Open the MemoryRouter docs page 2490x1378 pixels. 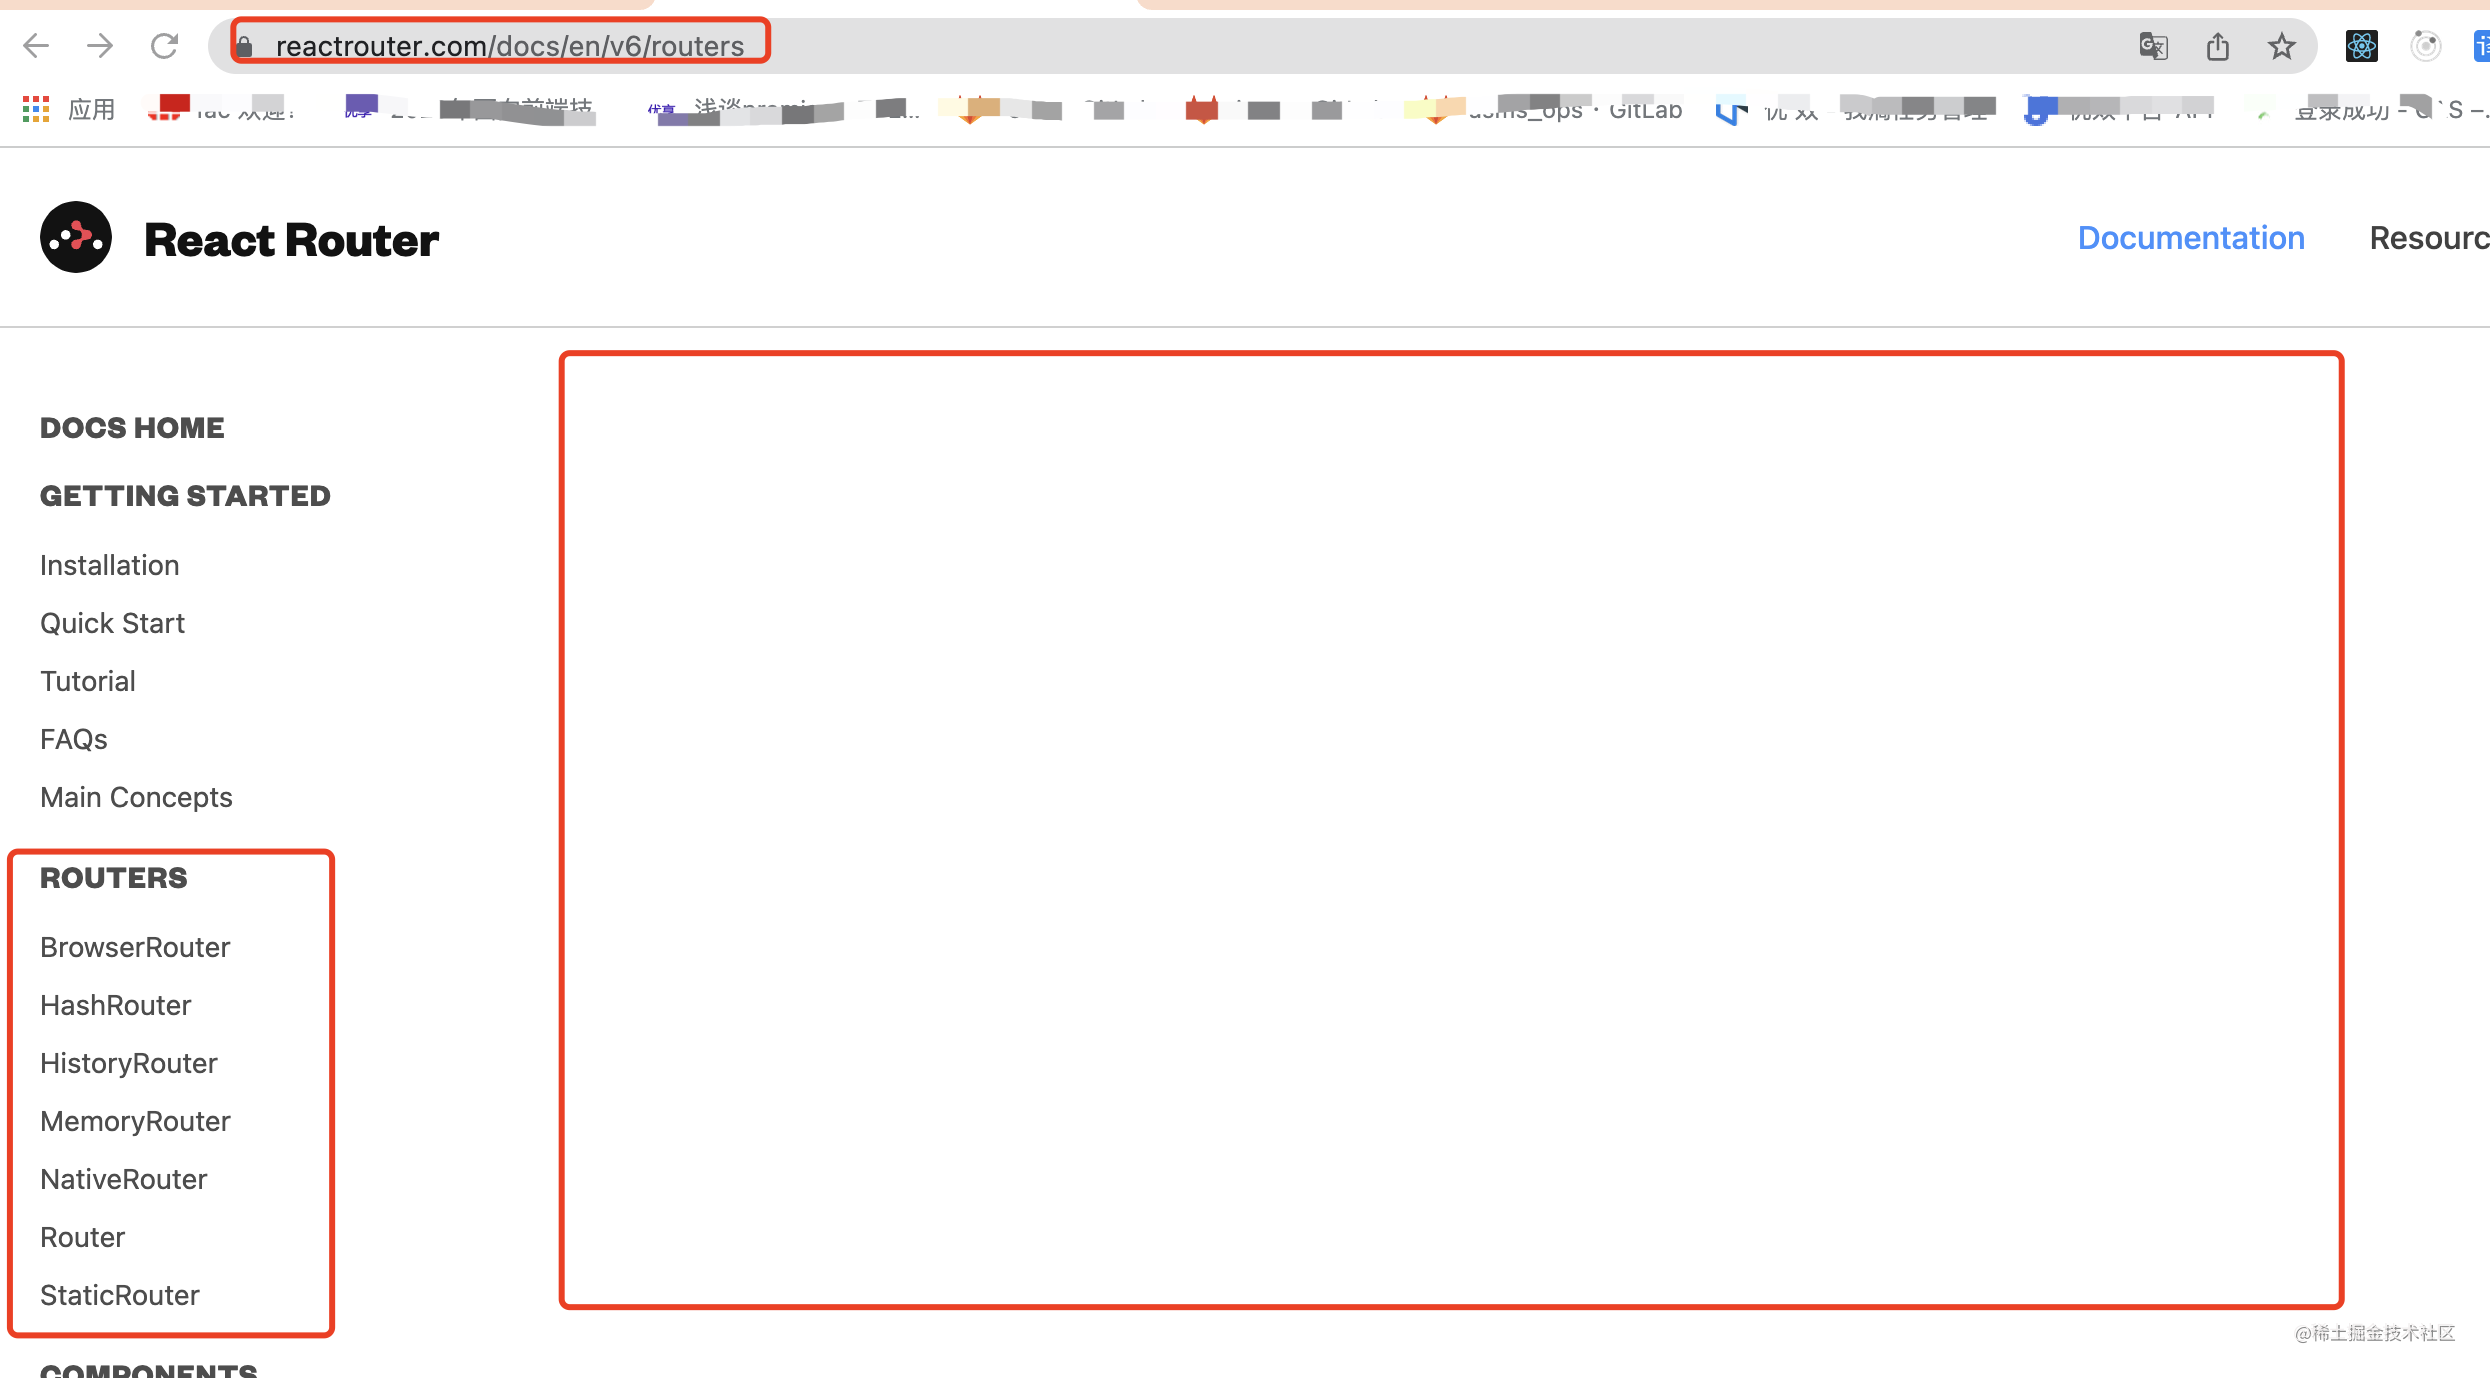pos(135,1121)
